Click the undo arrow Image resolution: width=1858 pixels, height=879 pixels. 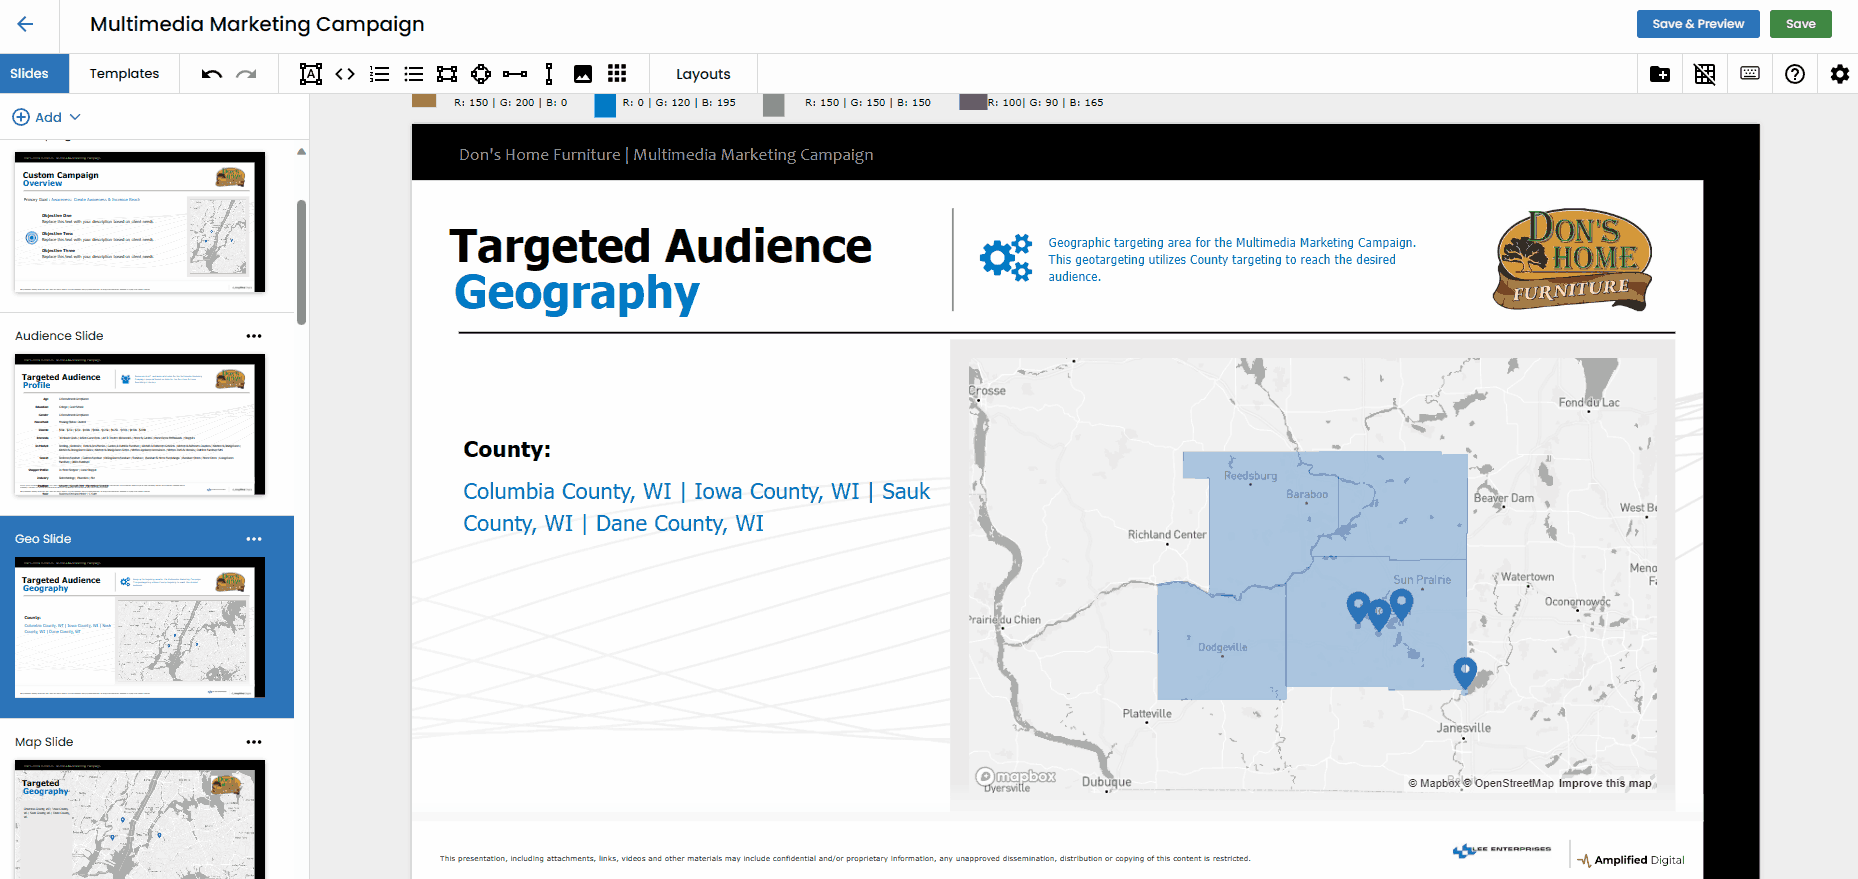(x=211, y=74)
